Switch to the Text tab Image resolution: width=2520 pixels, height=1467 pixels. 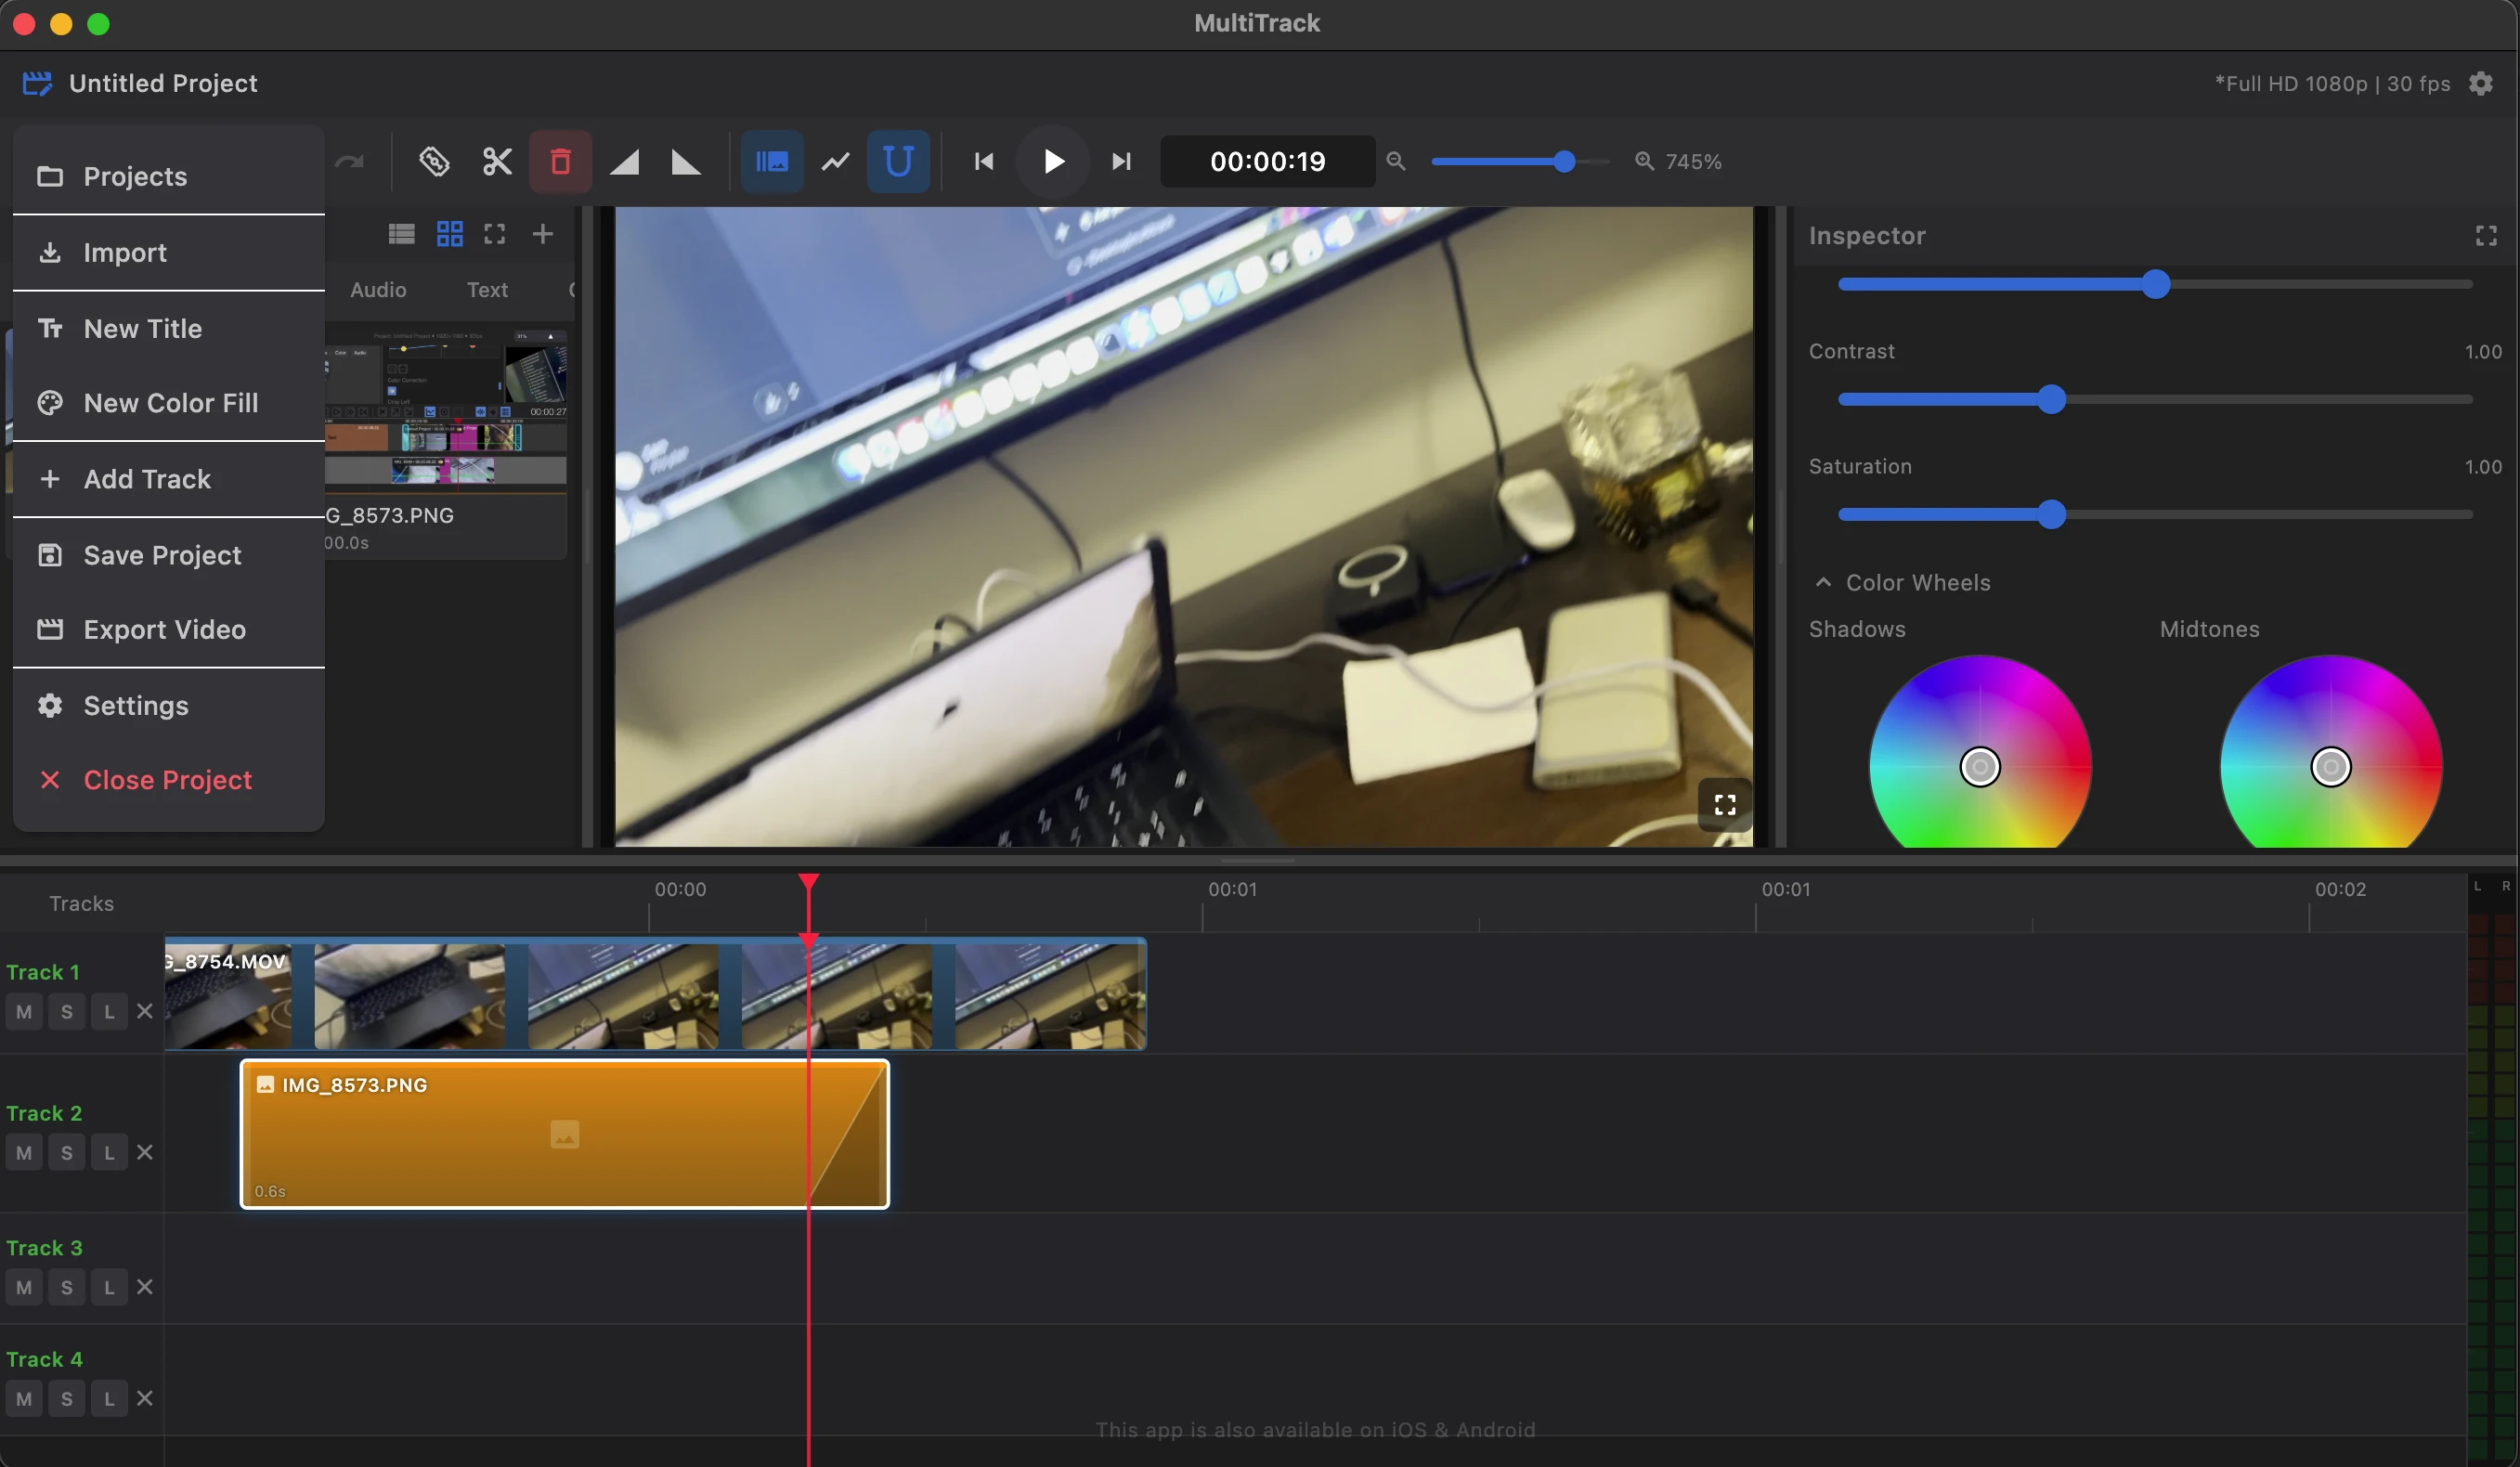pyautogui.click(x=487, y=289)
